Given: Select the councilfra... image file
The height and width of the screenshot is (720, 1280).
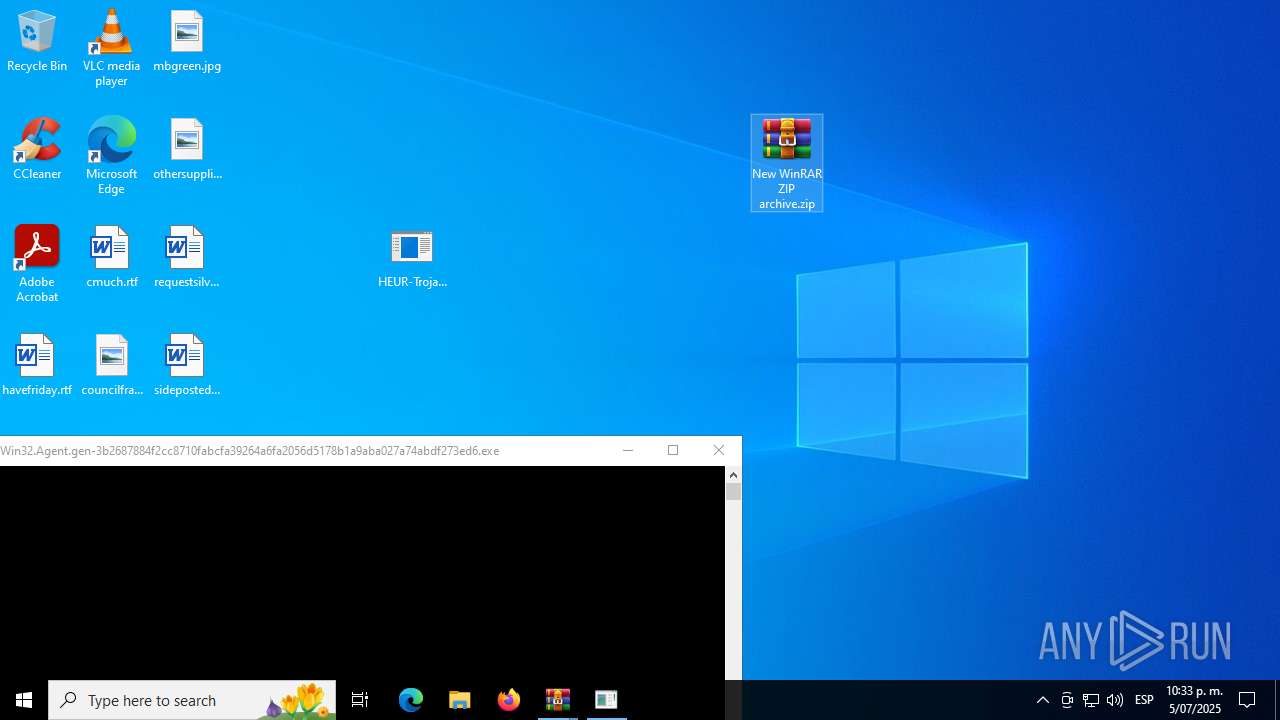Looking at the screenshot, I should pyautogui.click(x=111, y=366).
